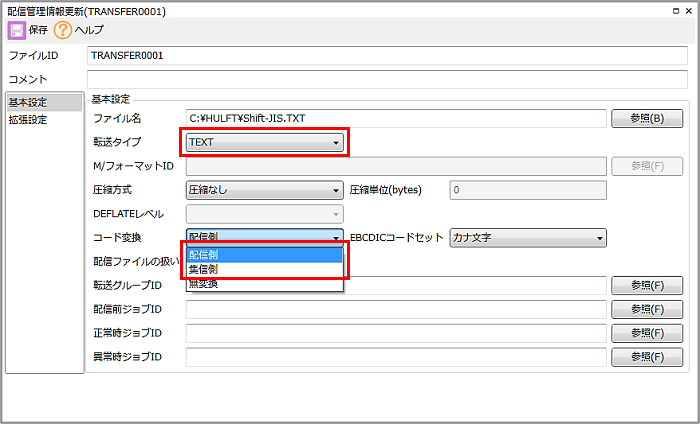The image size is (700, 424).
Task: Click 参照(F) button for 転送グループID
Action: point(647,286)
